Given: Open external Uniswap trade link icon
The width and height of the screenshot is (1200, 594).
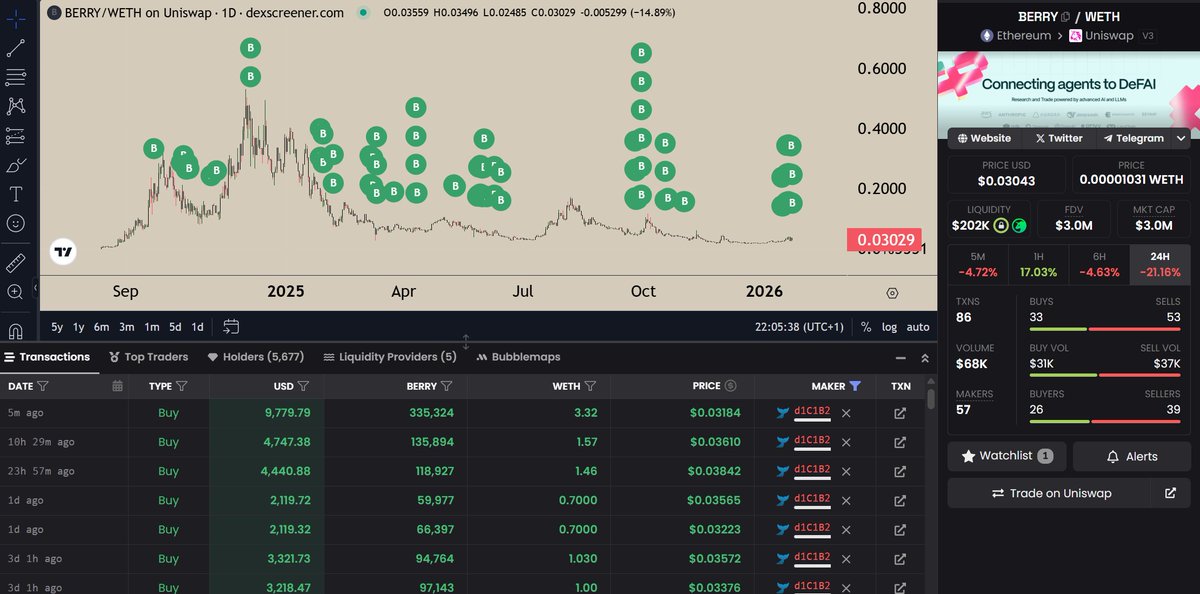Looking at the screenshot, I should (x=1171, y=493).
